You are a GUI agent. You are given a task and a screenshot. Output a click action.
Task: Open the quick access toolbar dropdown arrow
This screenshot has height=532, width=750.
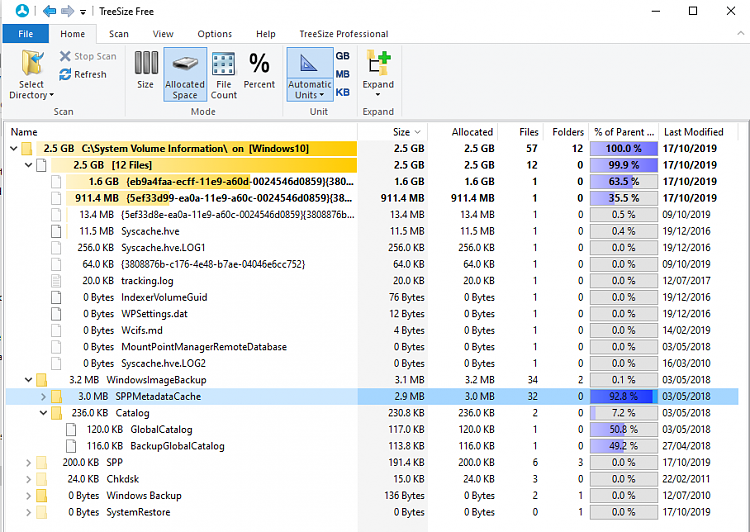pyautogui.click(x=83, y=12)
